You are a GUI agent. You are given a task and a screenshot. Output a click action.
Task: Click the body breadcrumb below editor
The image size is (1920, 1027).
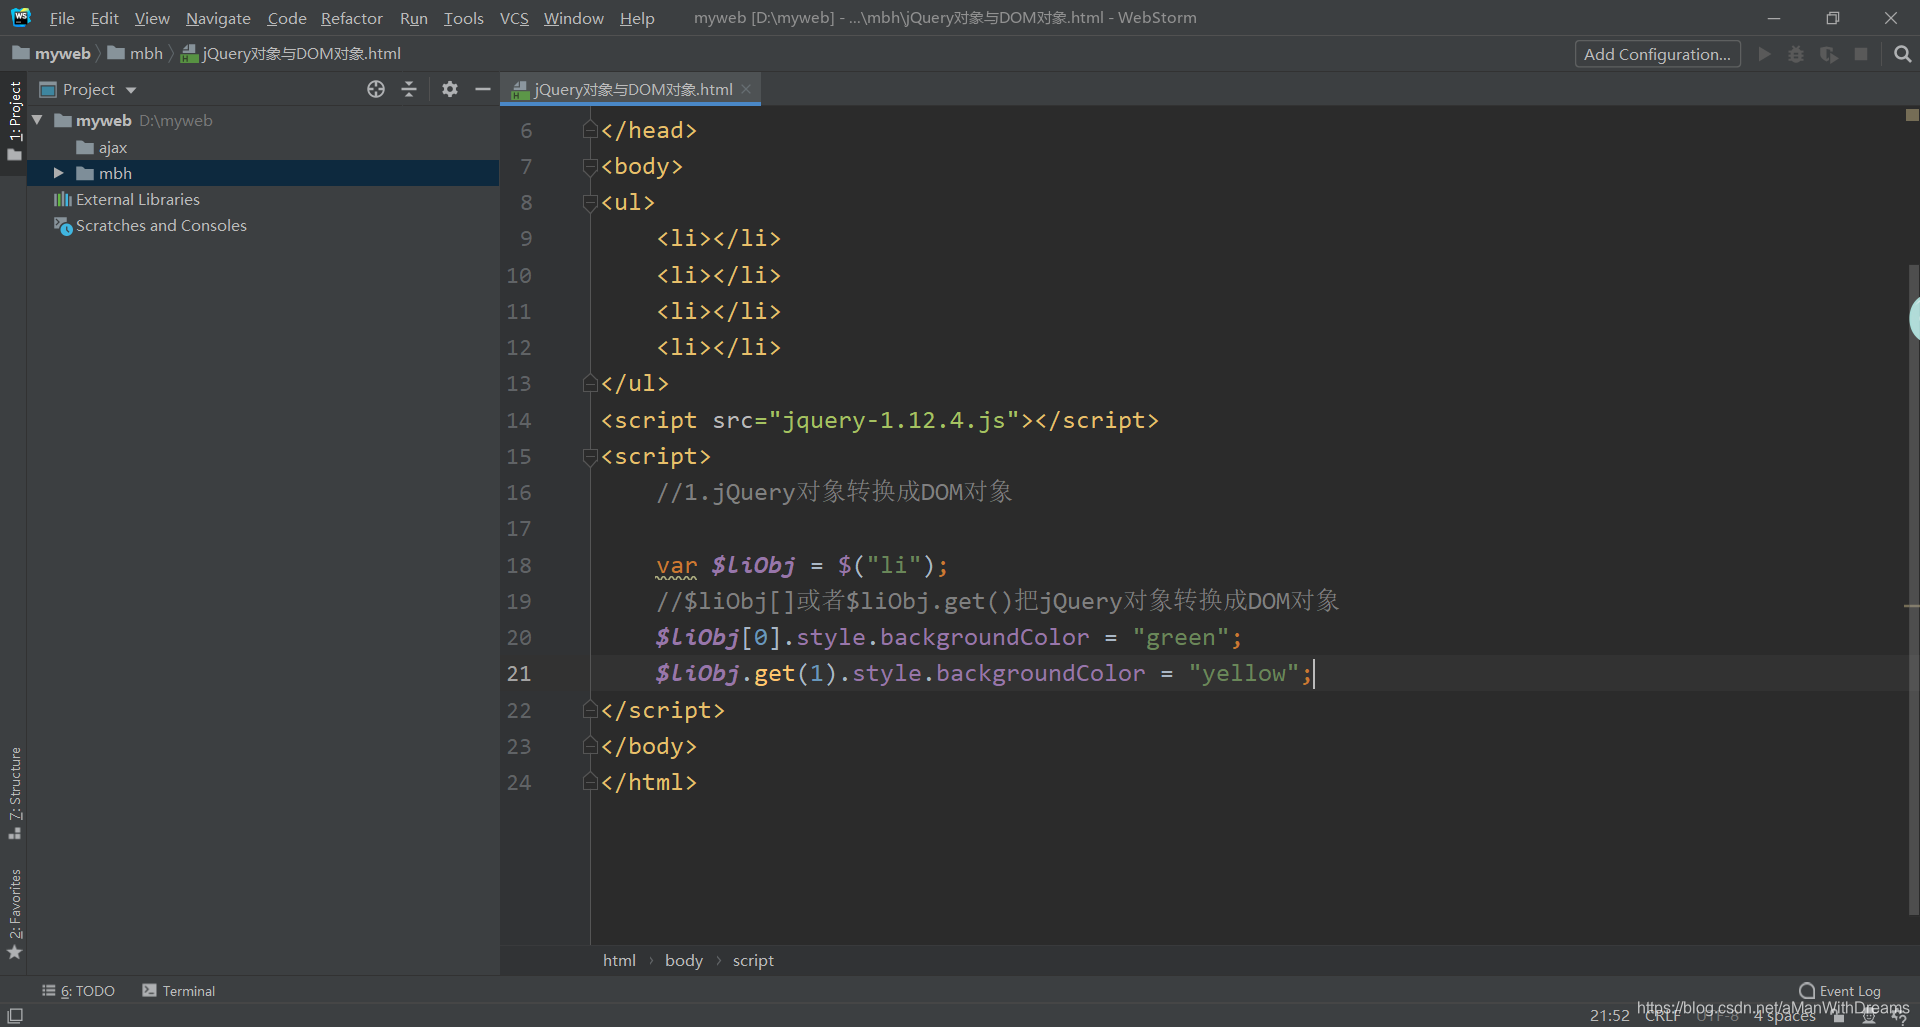pos(684,960)
